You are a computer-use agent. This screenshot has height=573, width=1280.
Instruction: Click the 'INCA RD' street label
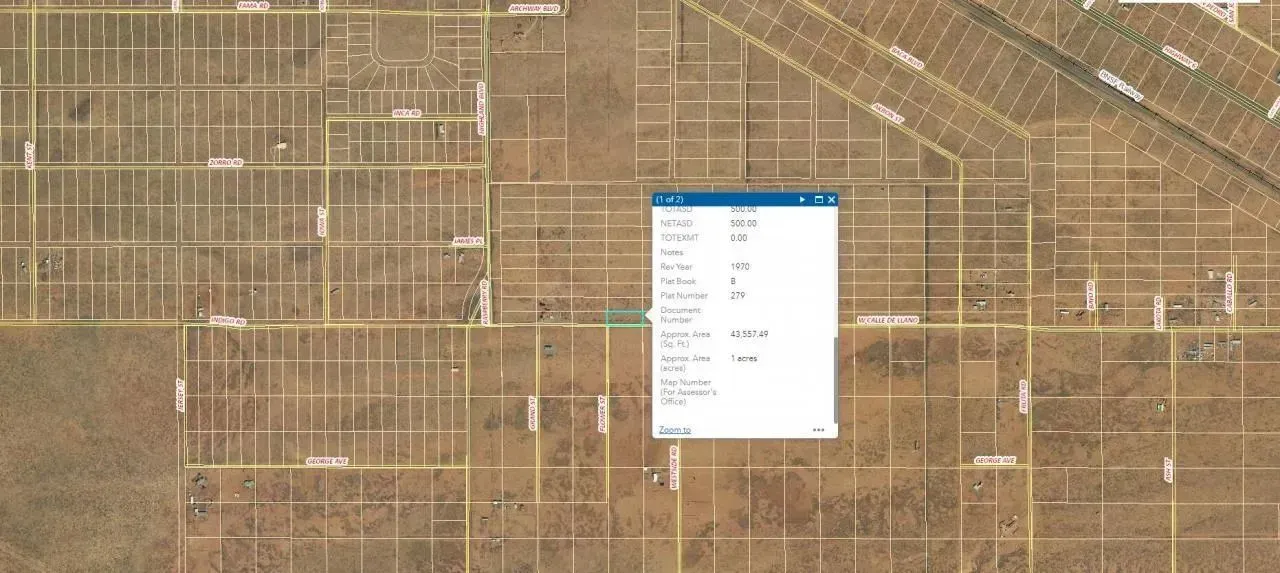pos(406,113)
